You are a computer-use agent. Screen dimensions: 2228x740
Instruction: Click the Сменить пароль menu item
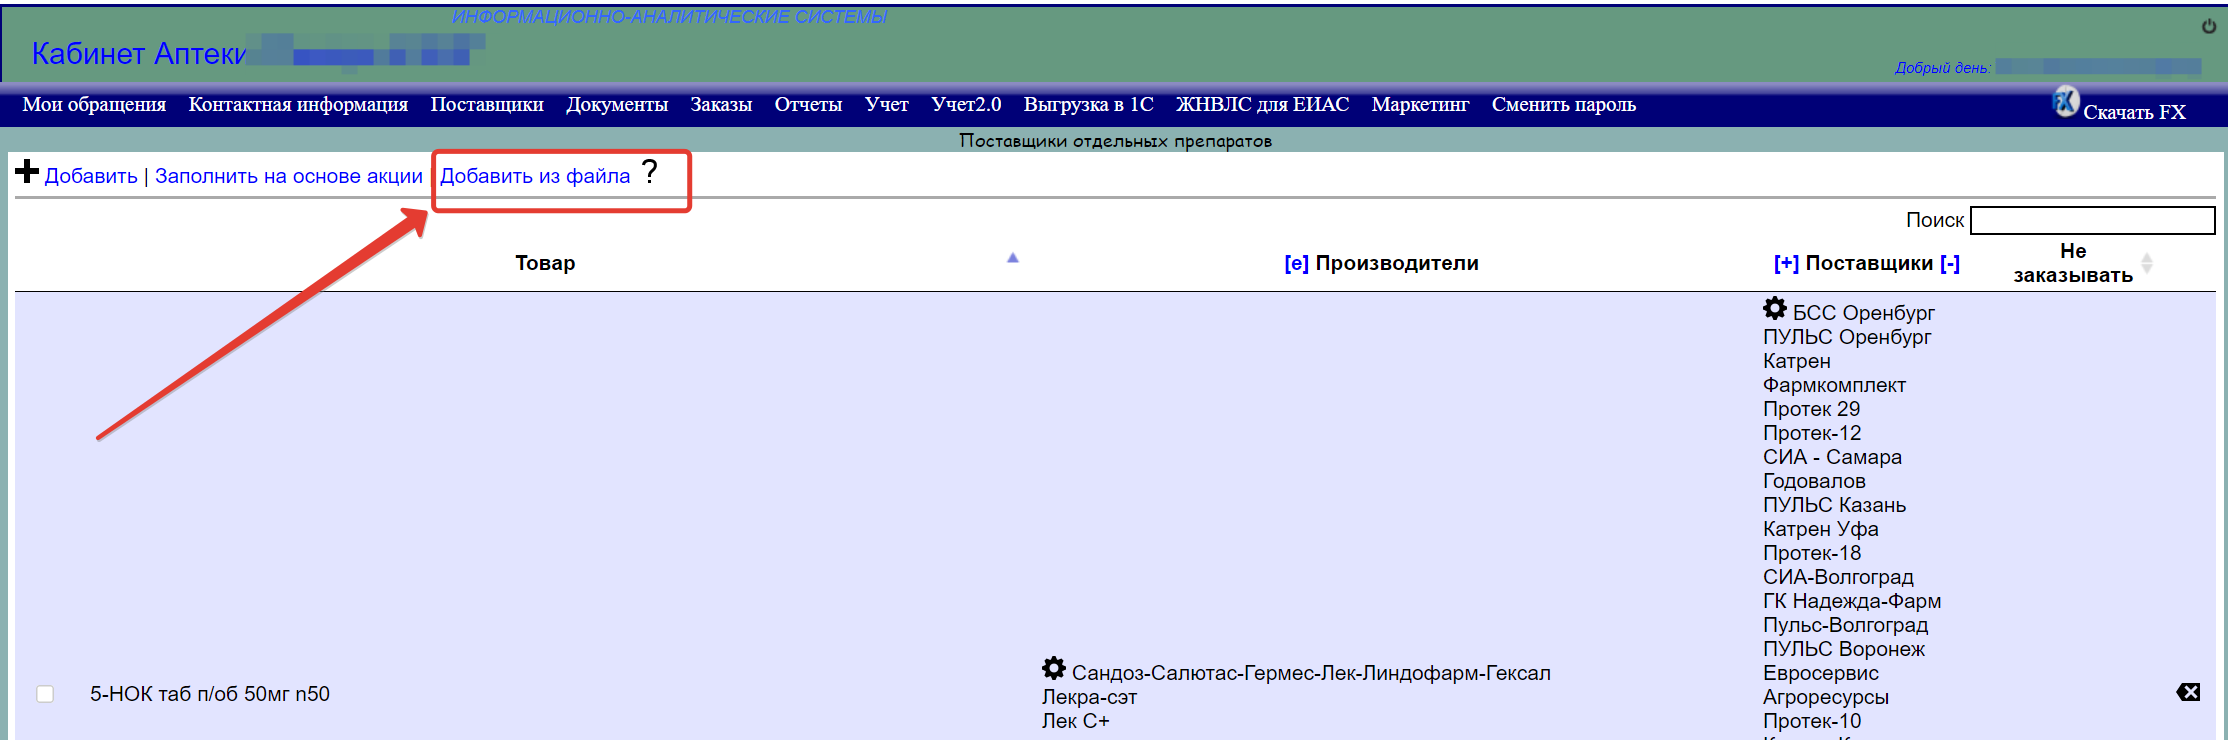click(x=1563, y=105)
